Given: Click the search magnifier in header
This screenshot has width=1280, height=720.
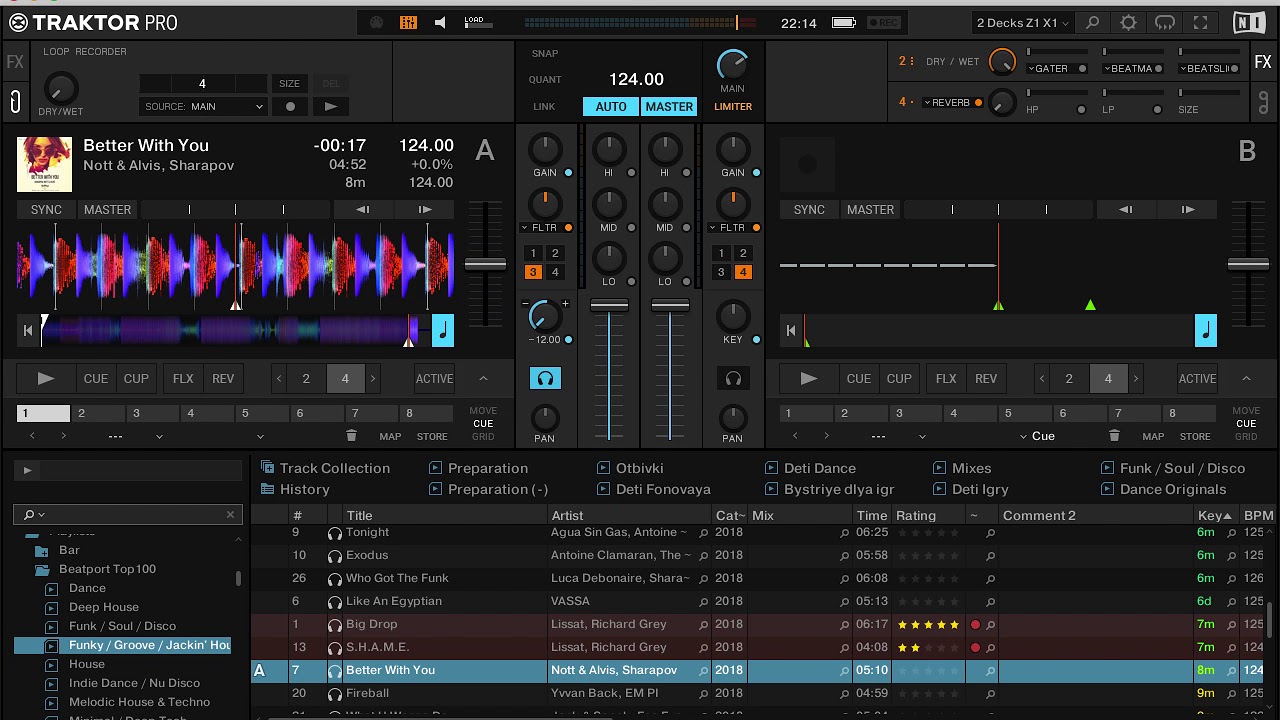Looking at the screenshot, I should [1092, 23].
